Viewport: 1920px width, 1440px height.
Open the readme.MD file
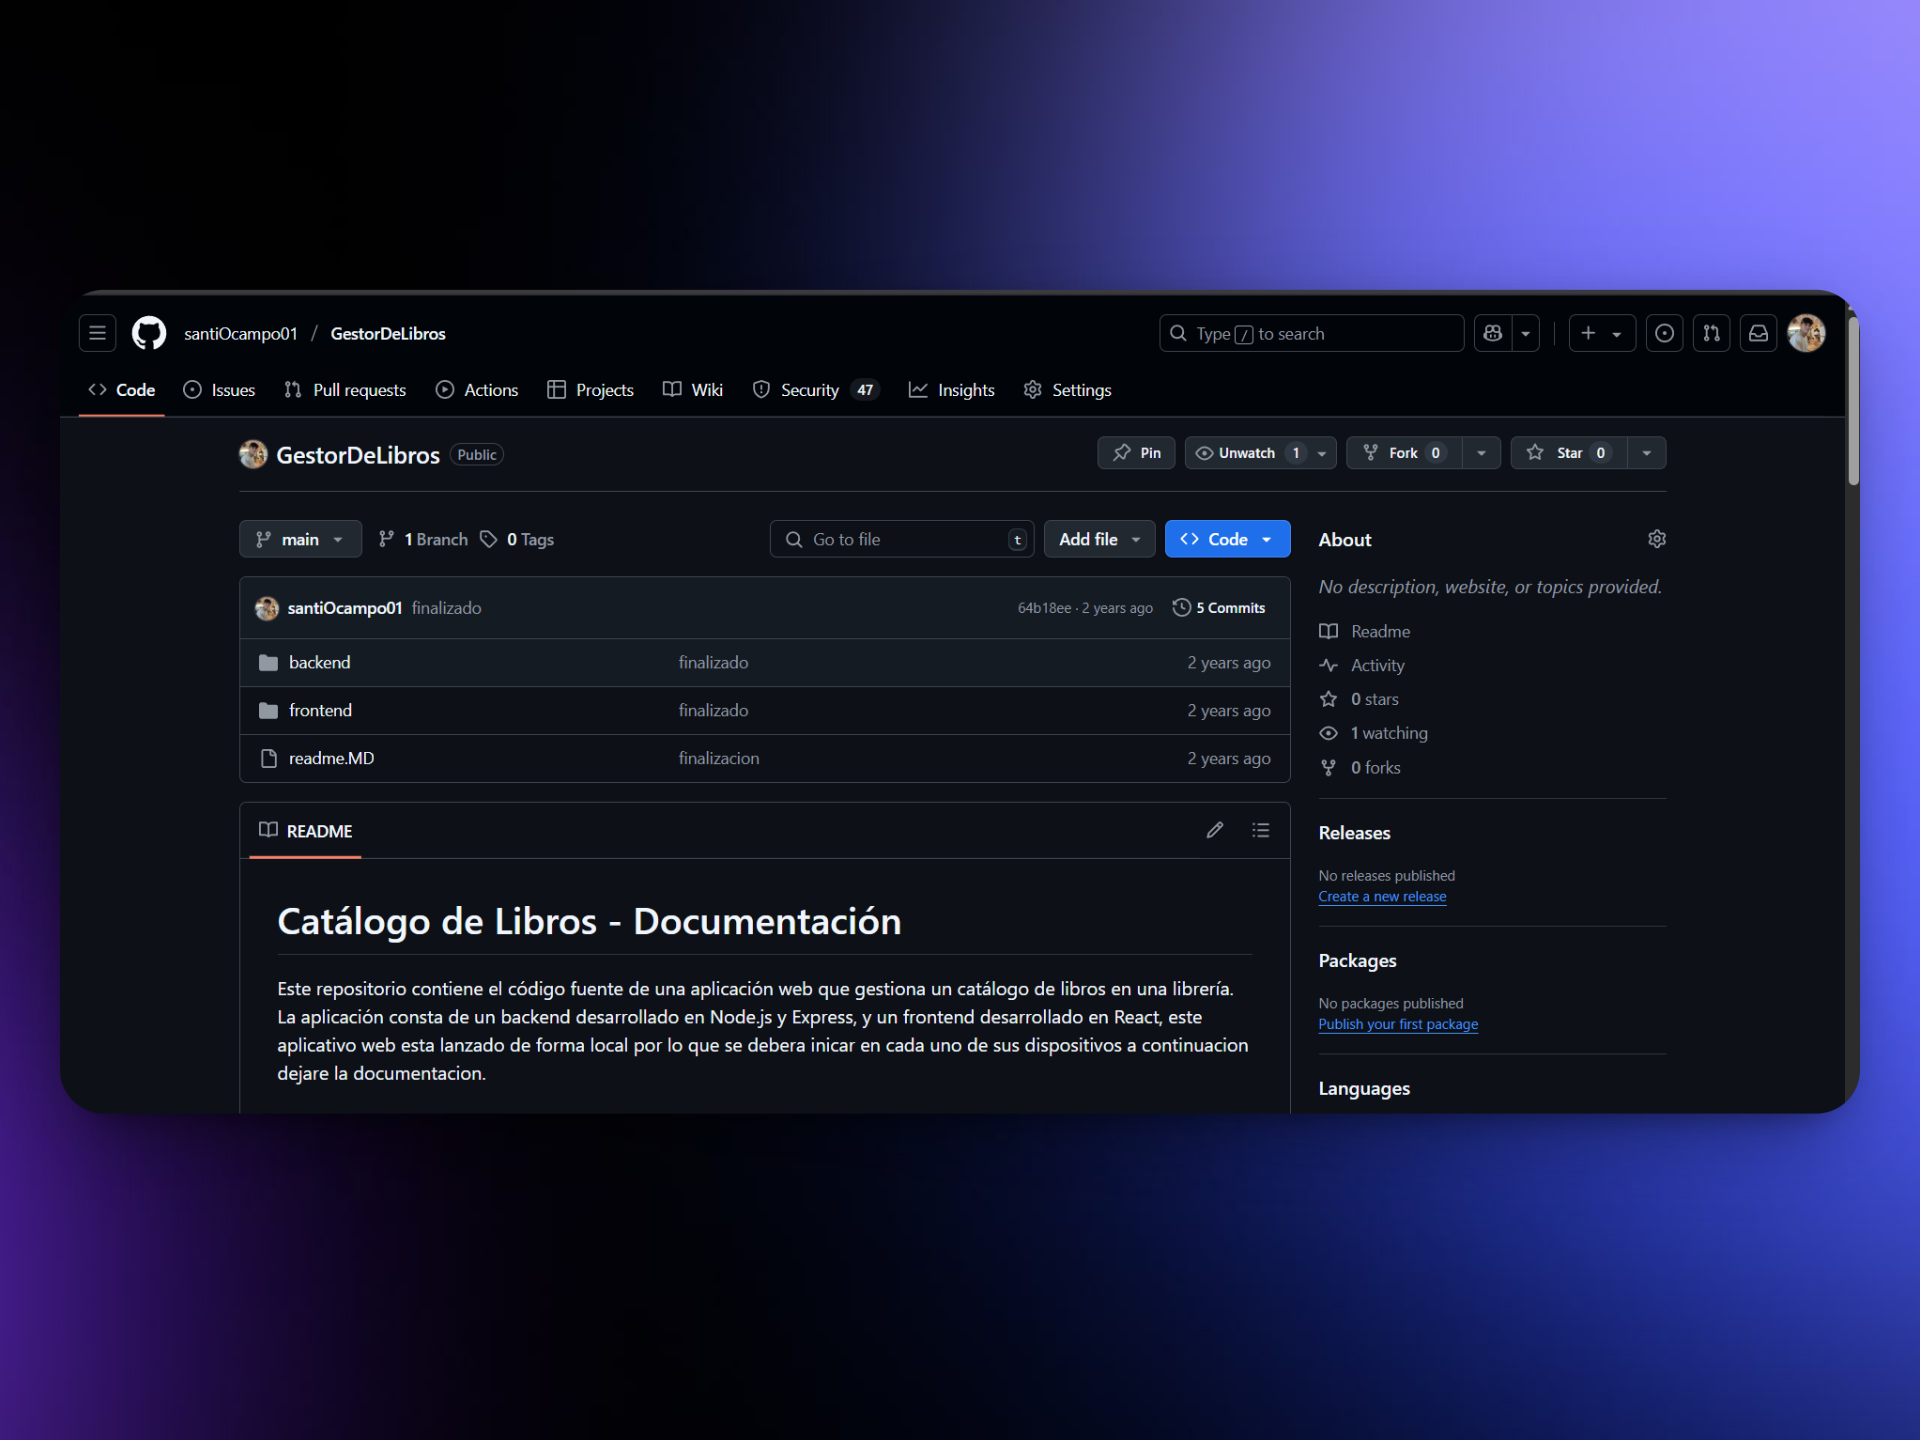coord(331,759)
